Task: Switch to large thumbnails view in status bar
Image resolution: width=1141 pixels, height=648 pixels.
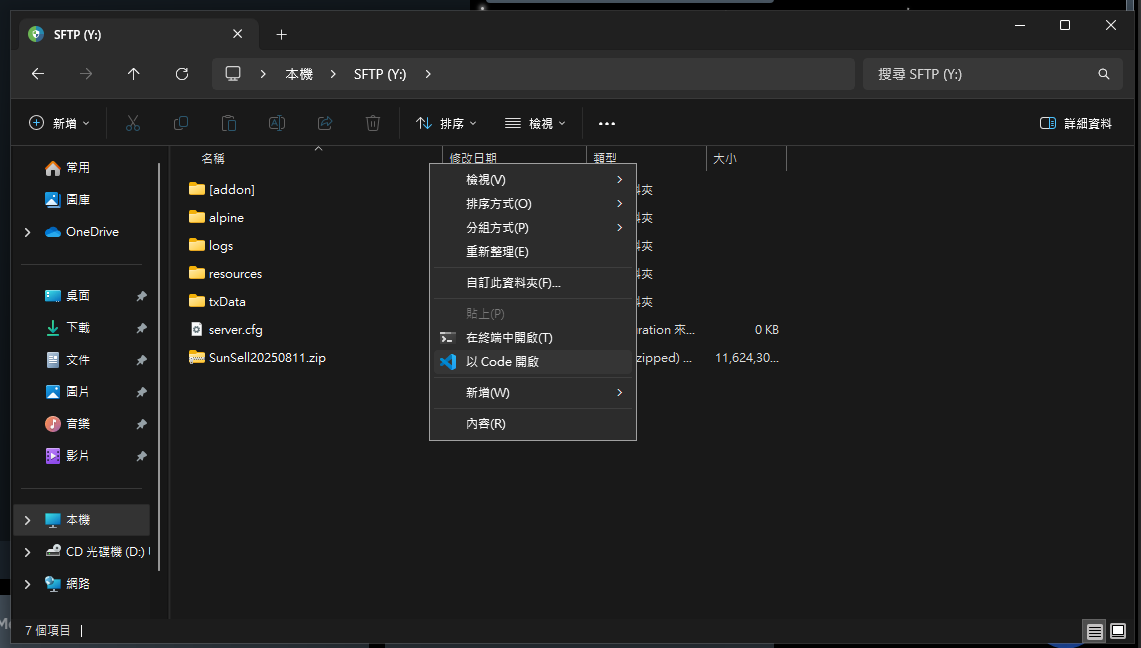Action: pos(1118,631)
